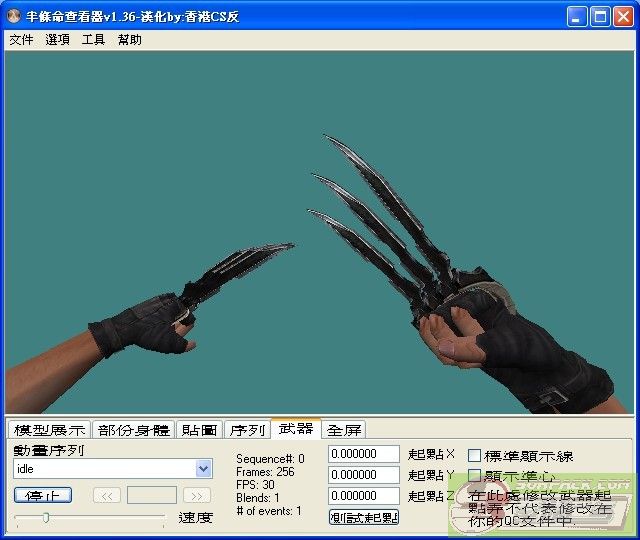Expand the idle animation sequence dropdown
The height and width of the screenshot is (540, 640).
click(x=204, y=469)
